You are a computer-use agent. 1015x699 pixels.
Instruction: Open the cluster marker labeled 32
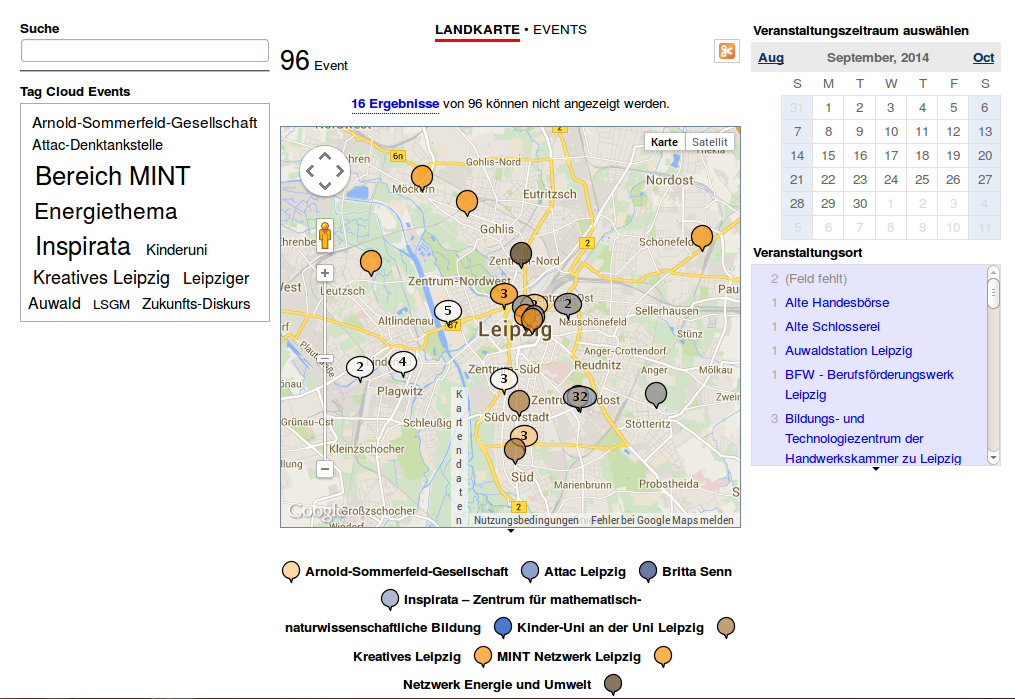(x=581, y=398)
